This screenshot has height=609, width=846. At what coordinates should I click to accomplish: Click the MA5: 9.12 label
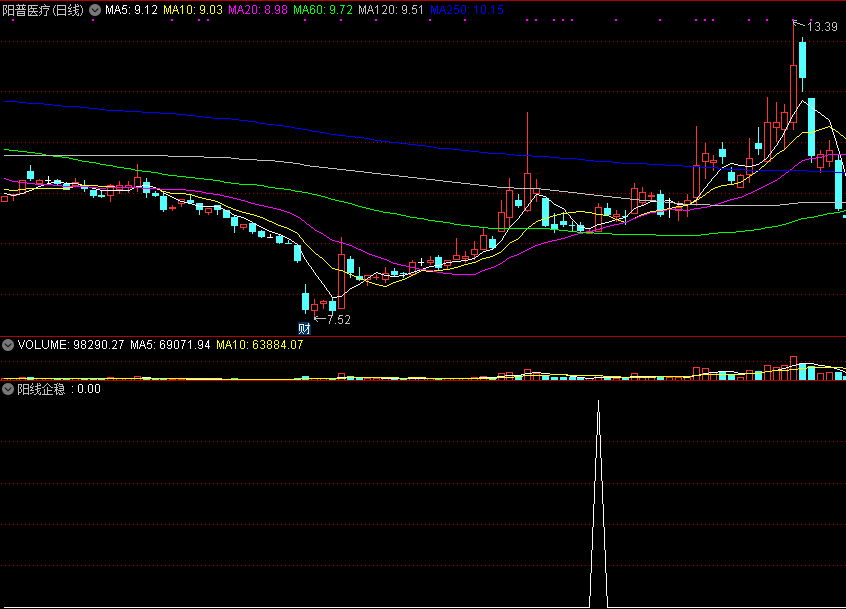click(131, 10)
